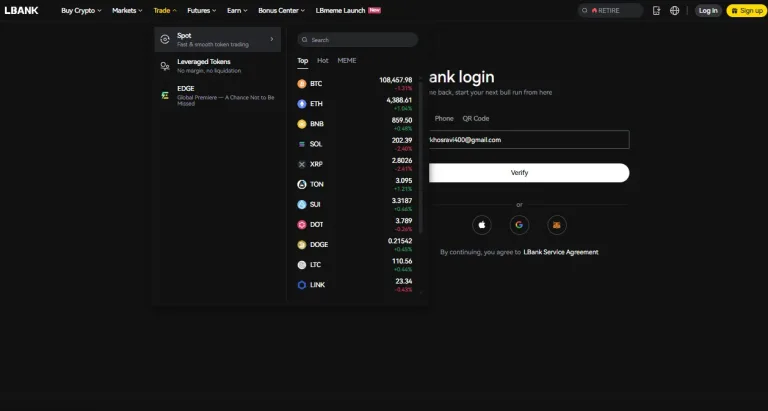Select Spot trading menu entry

point(217,39)
